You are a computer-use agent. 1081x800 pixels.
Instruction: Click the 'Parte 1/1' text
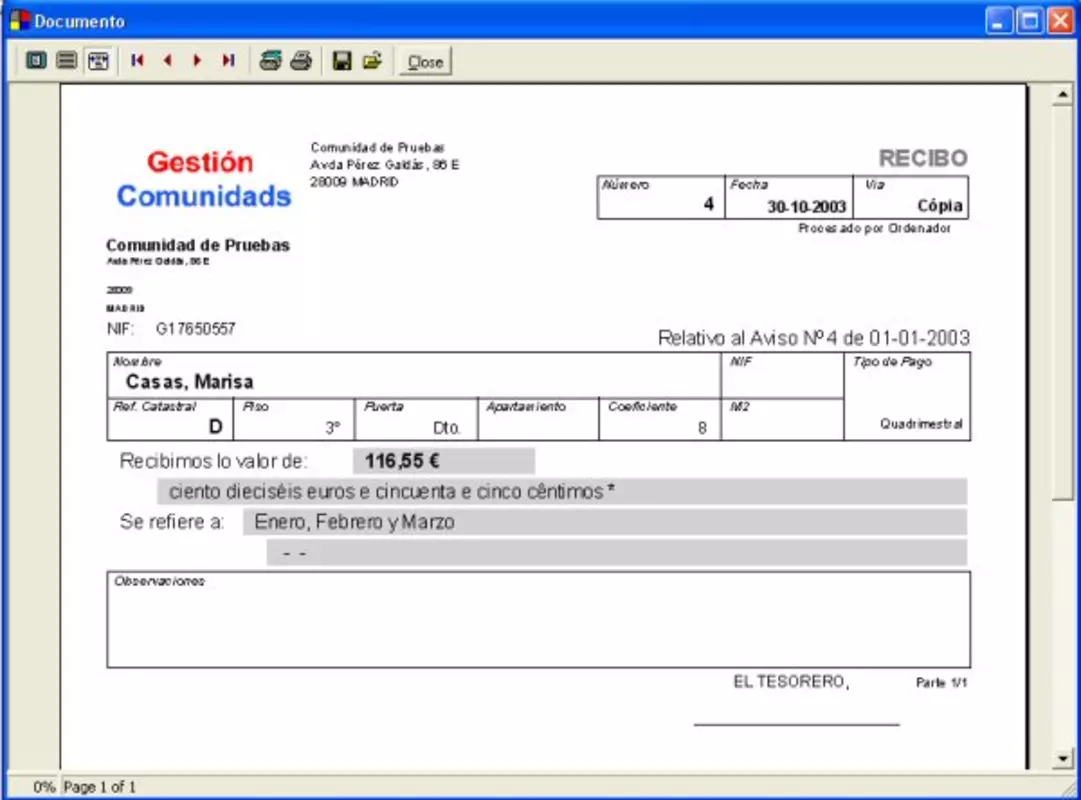click(x=941, y=683)
